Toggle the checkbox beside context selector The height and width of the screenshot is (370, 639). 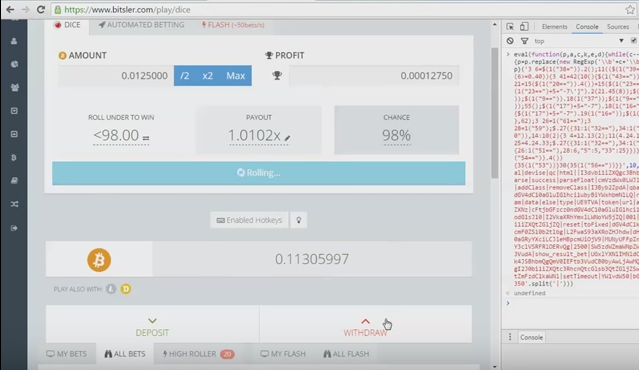[634, 41]
